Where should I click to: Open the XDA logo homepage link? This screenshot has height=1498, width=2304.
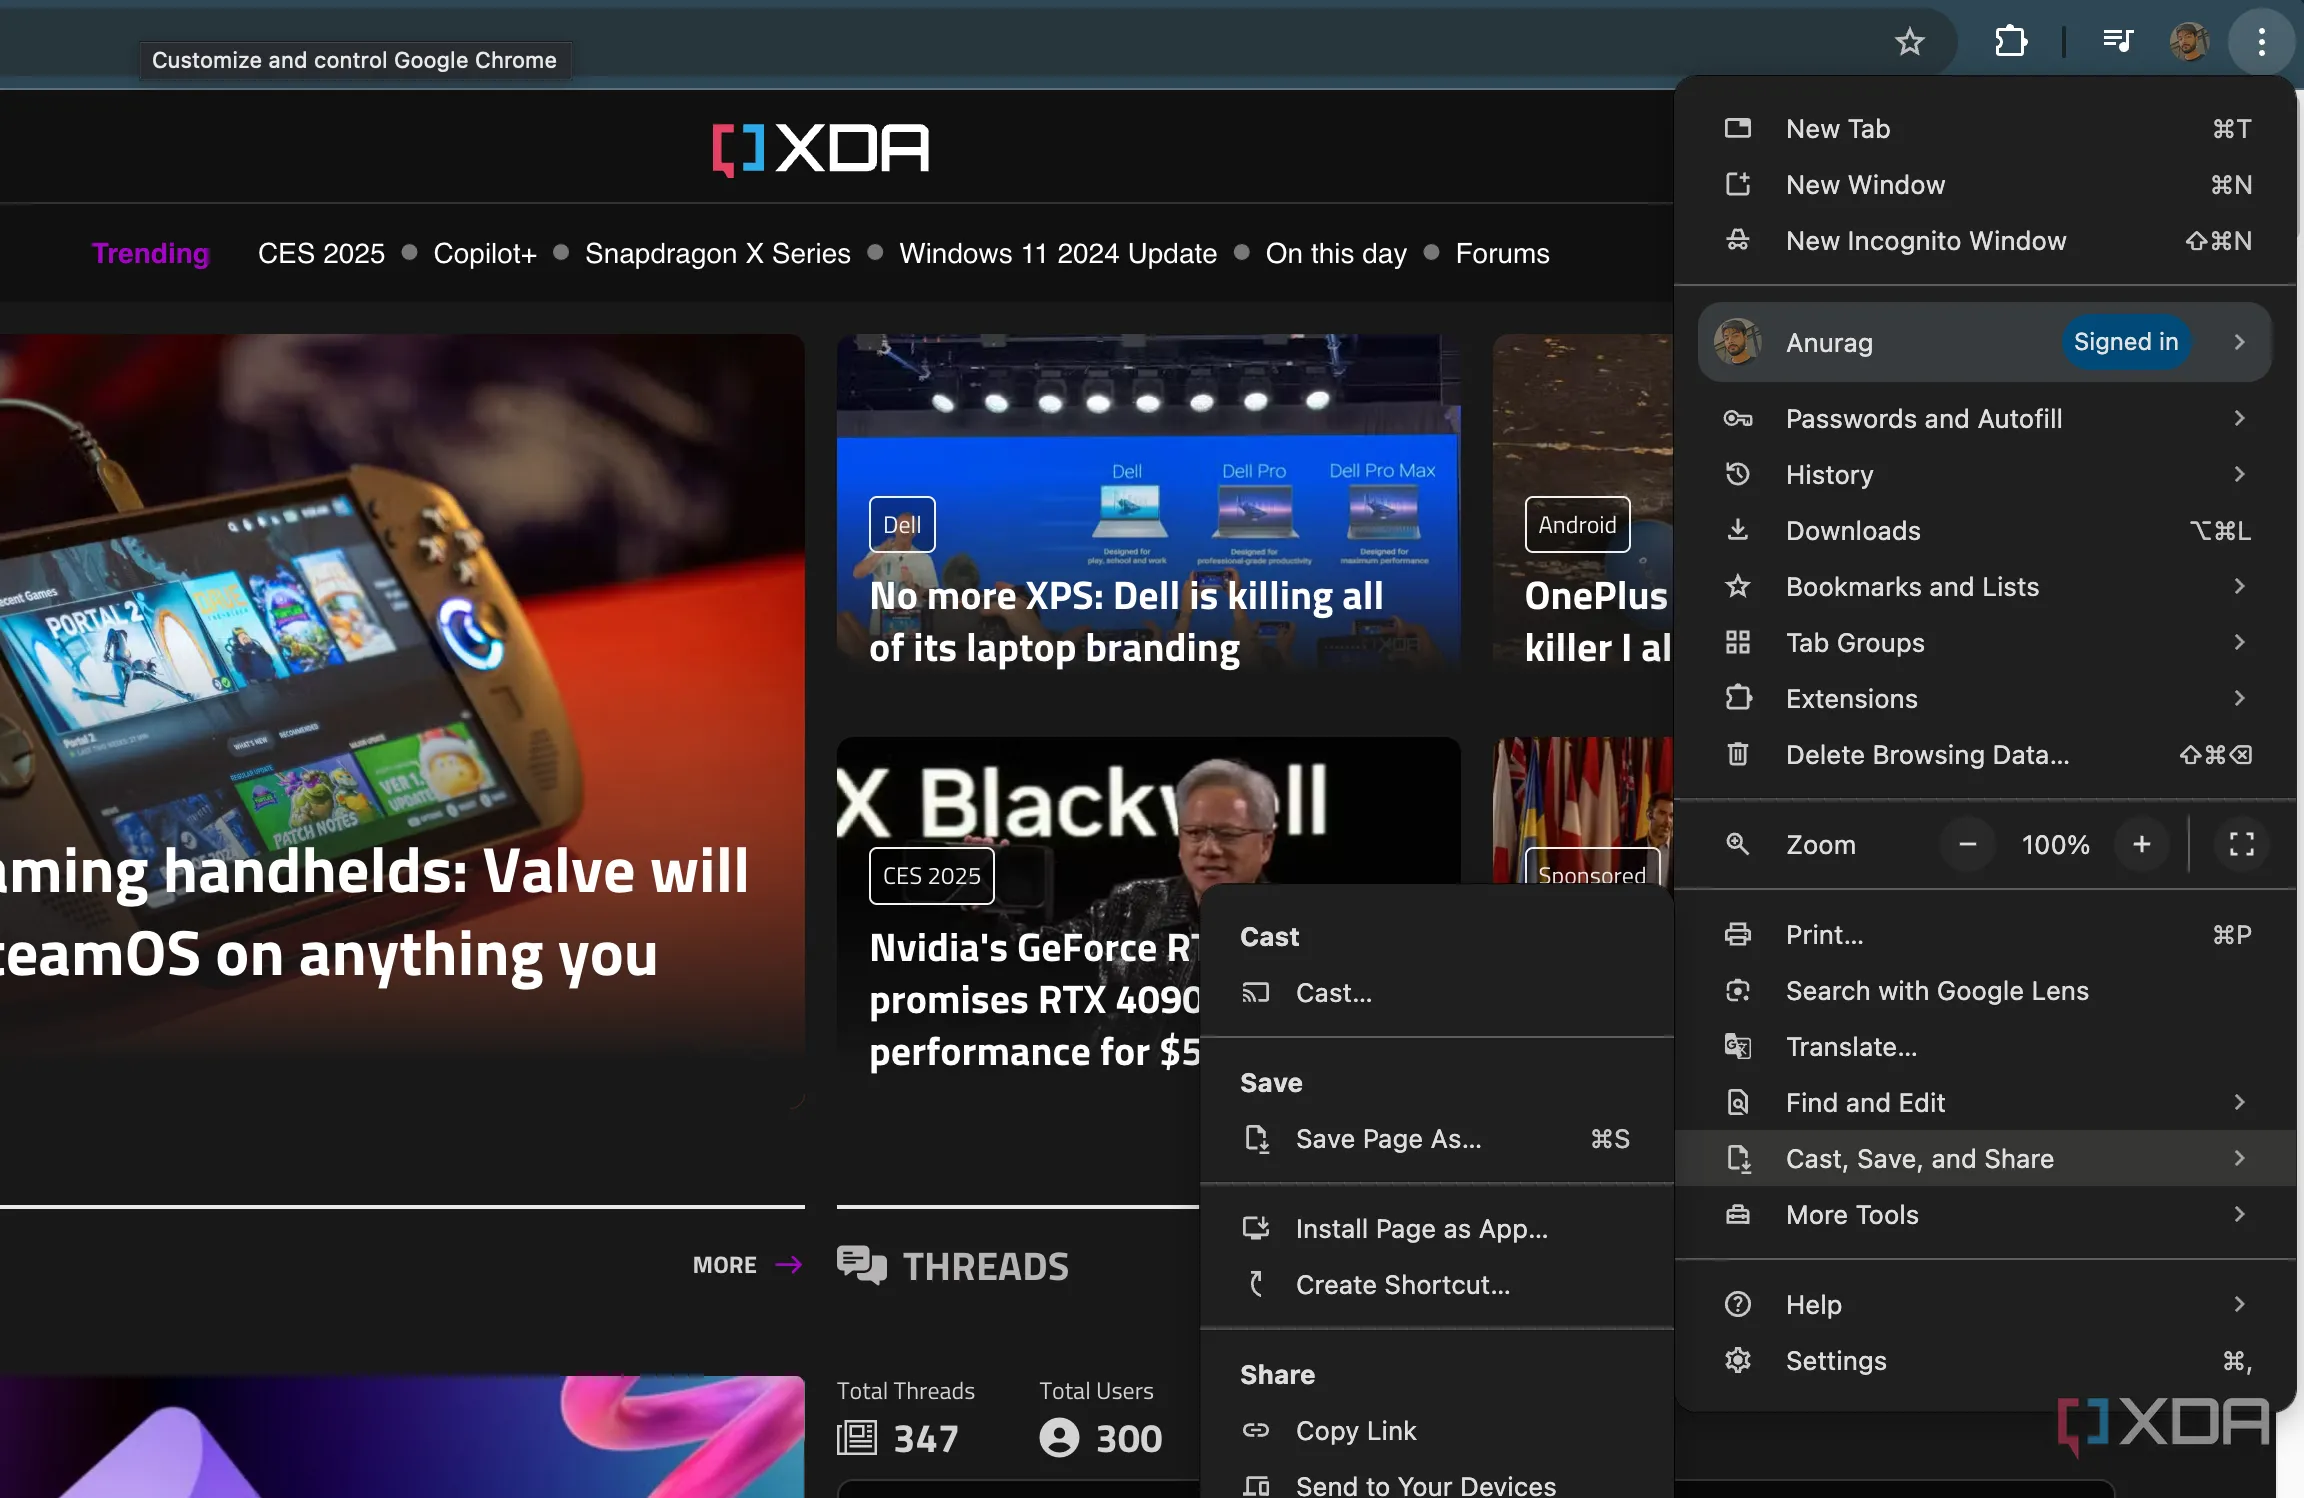point(820,149)
